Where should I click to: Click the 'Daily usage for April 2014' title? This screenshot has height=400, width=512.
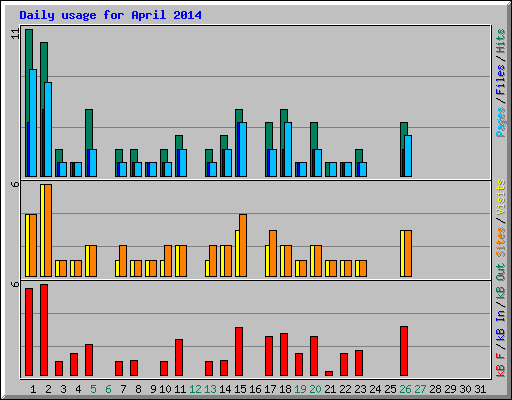[x=110, y=15]
